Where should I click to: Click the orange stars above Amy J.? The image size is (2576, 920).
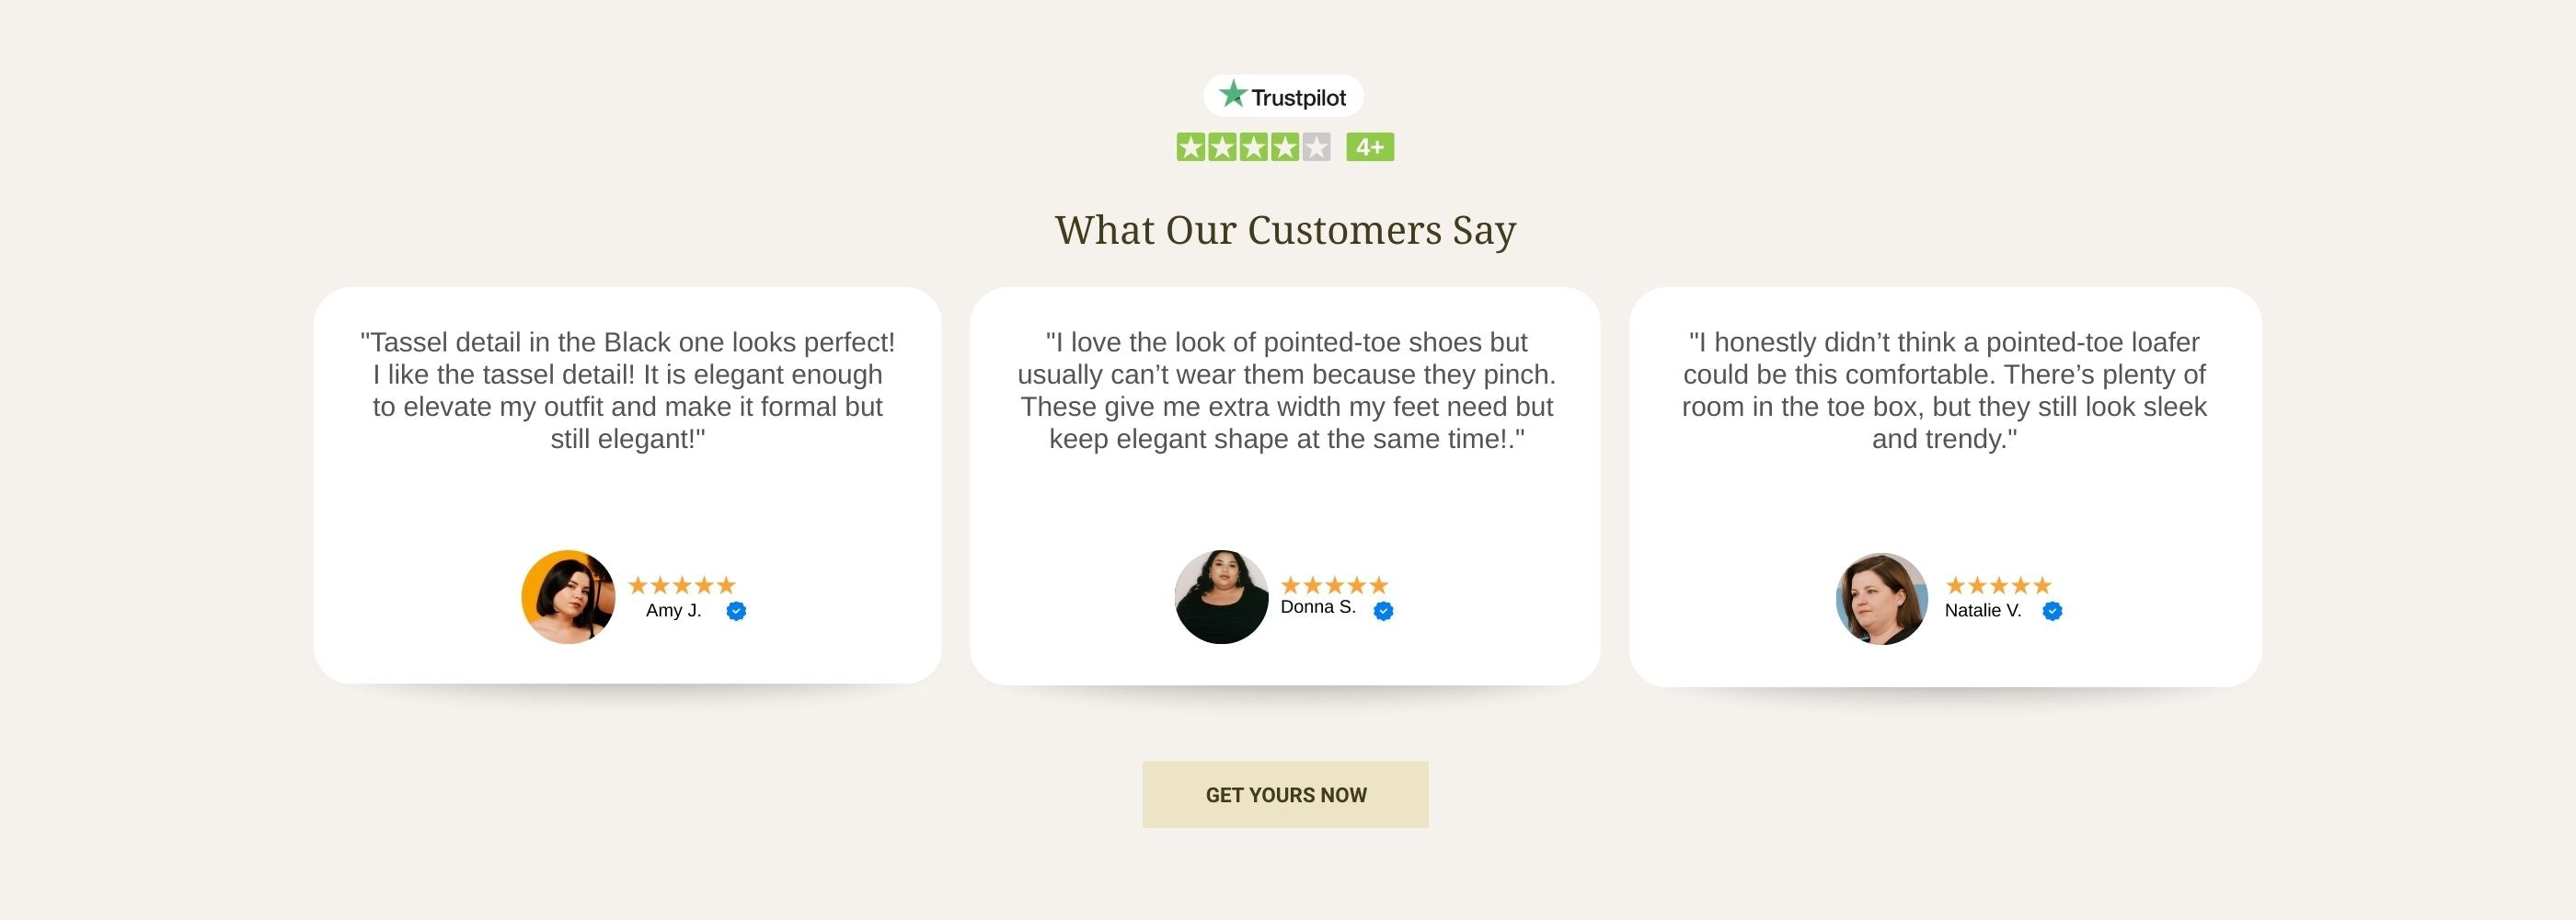(x=682, y=585)
